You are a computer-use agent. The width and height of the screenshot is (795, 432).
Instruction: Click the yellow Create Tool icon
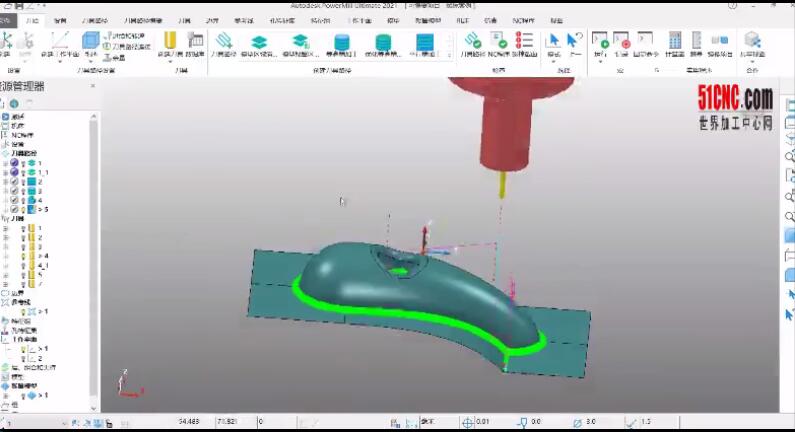170,41
